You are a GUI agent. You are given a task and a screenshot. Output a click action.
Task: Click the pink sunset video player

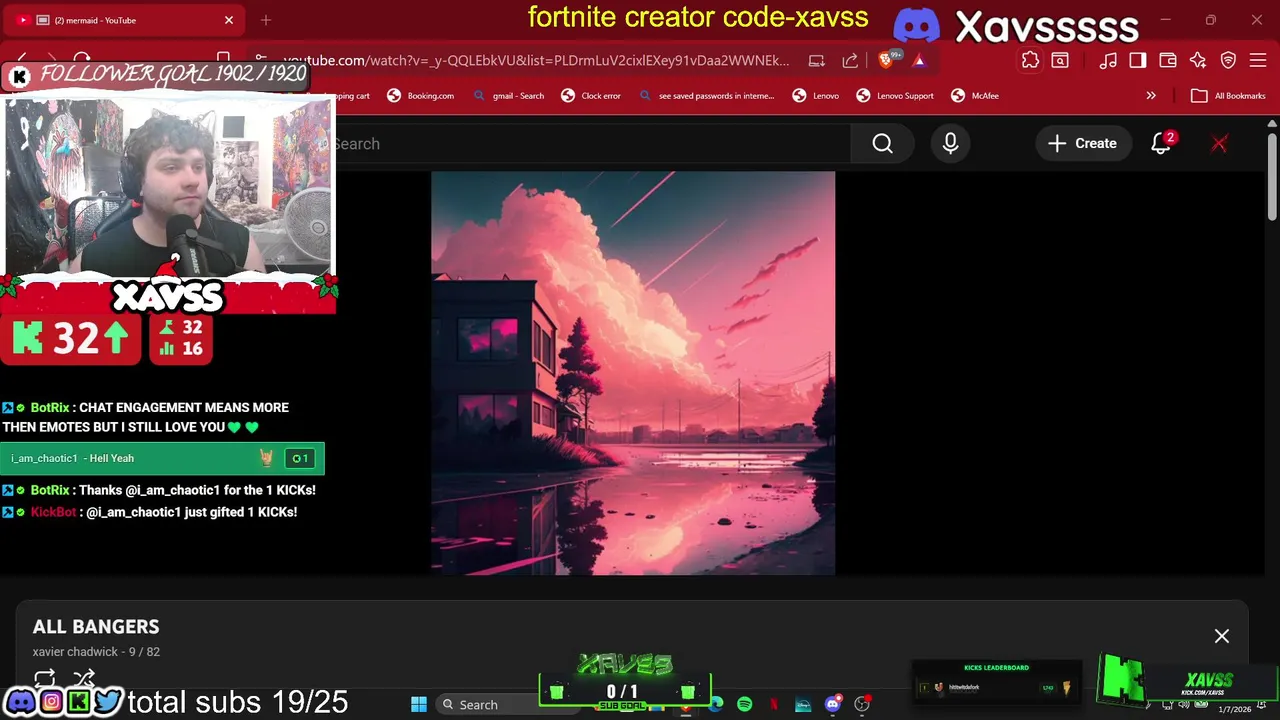pos(633,373)
